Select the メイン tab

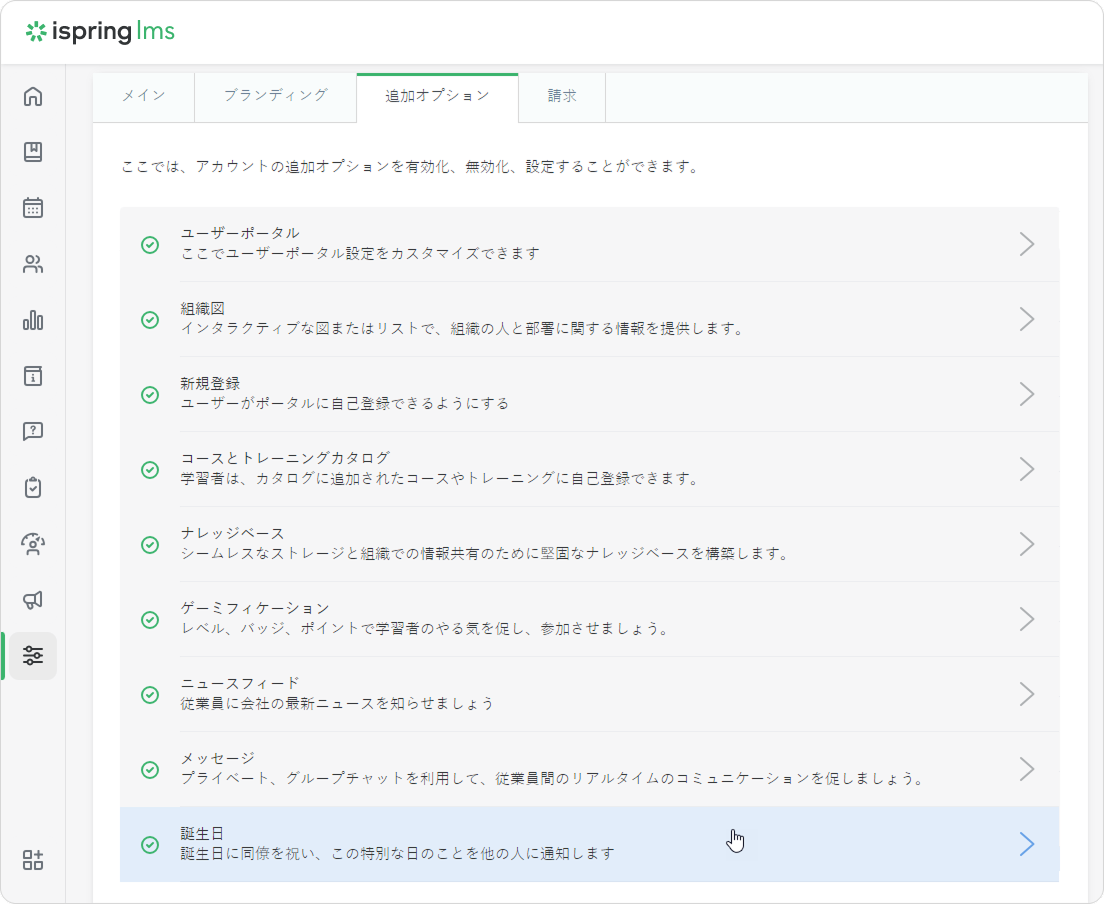(143, 96)
